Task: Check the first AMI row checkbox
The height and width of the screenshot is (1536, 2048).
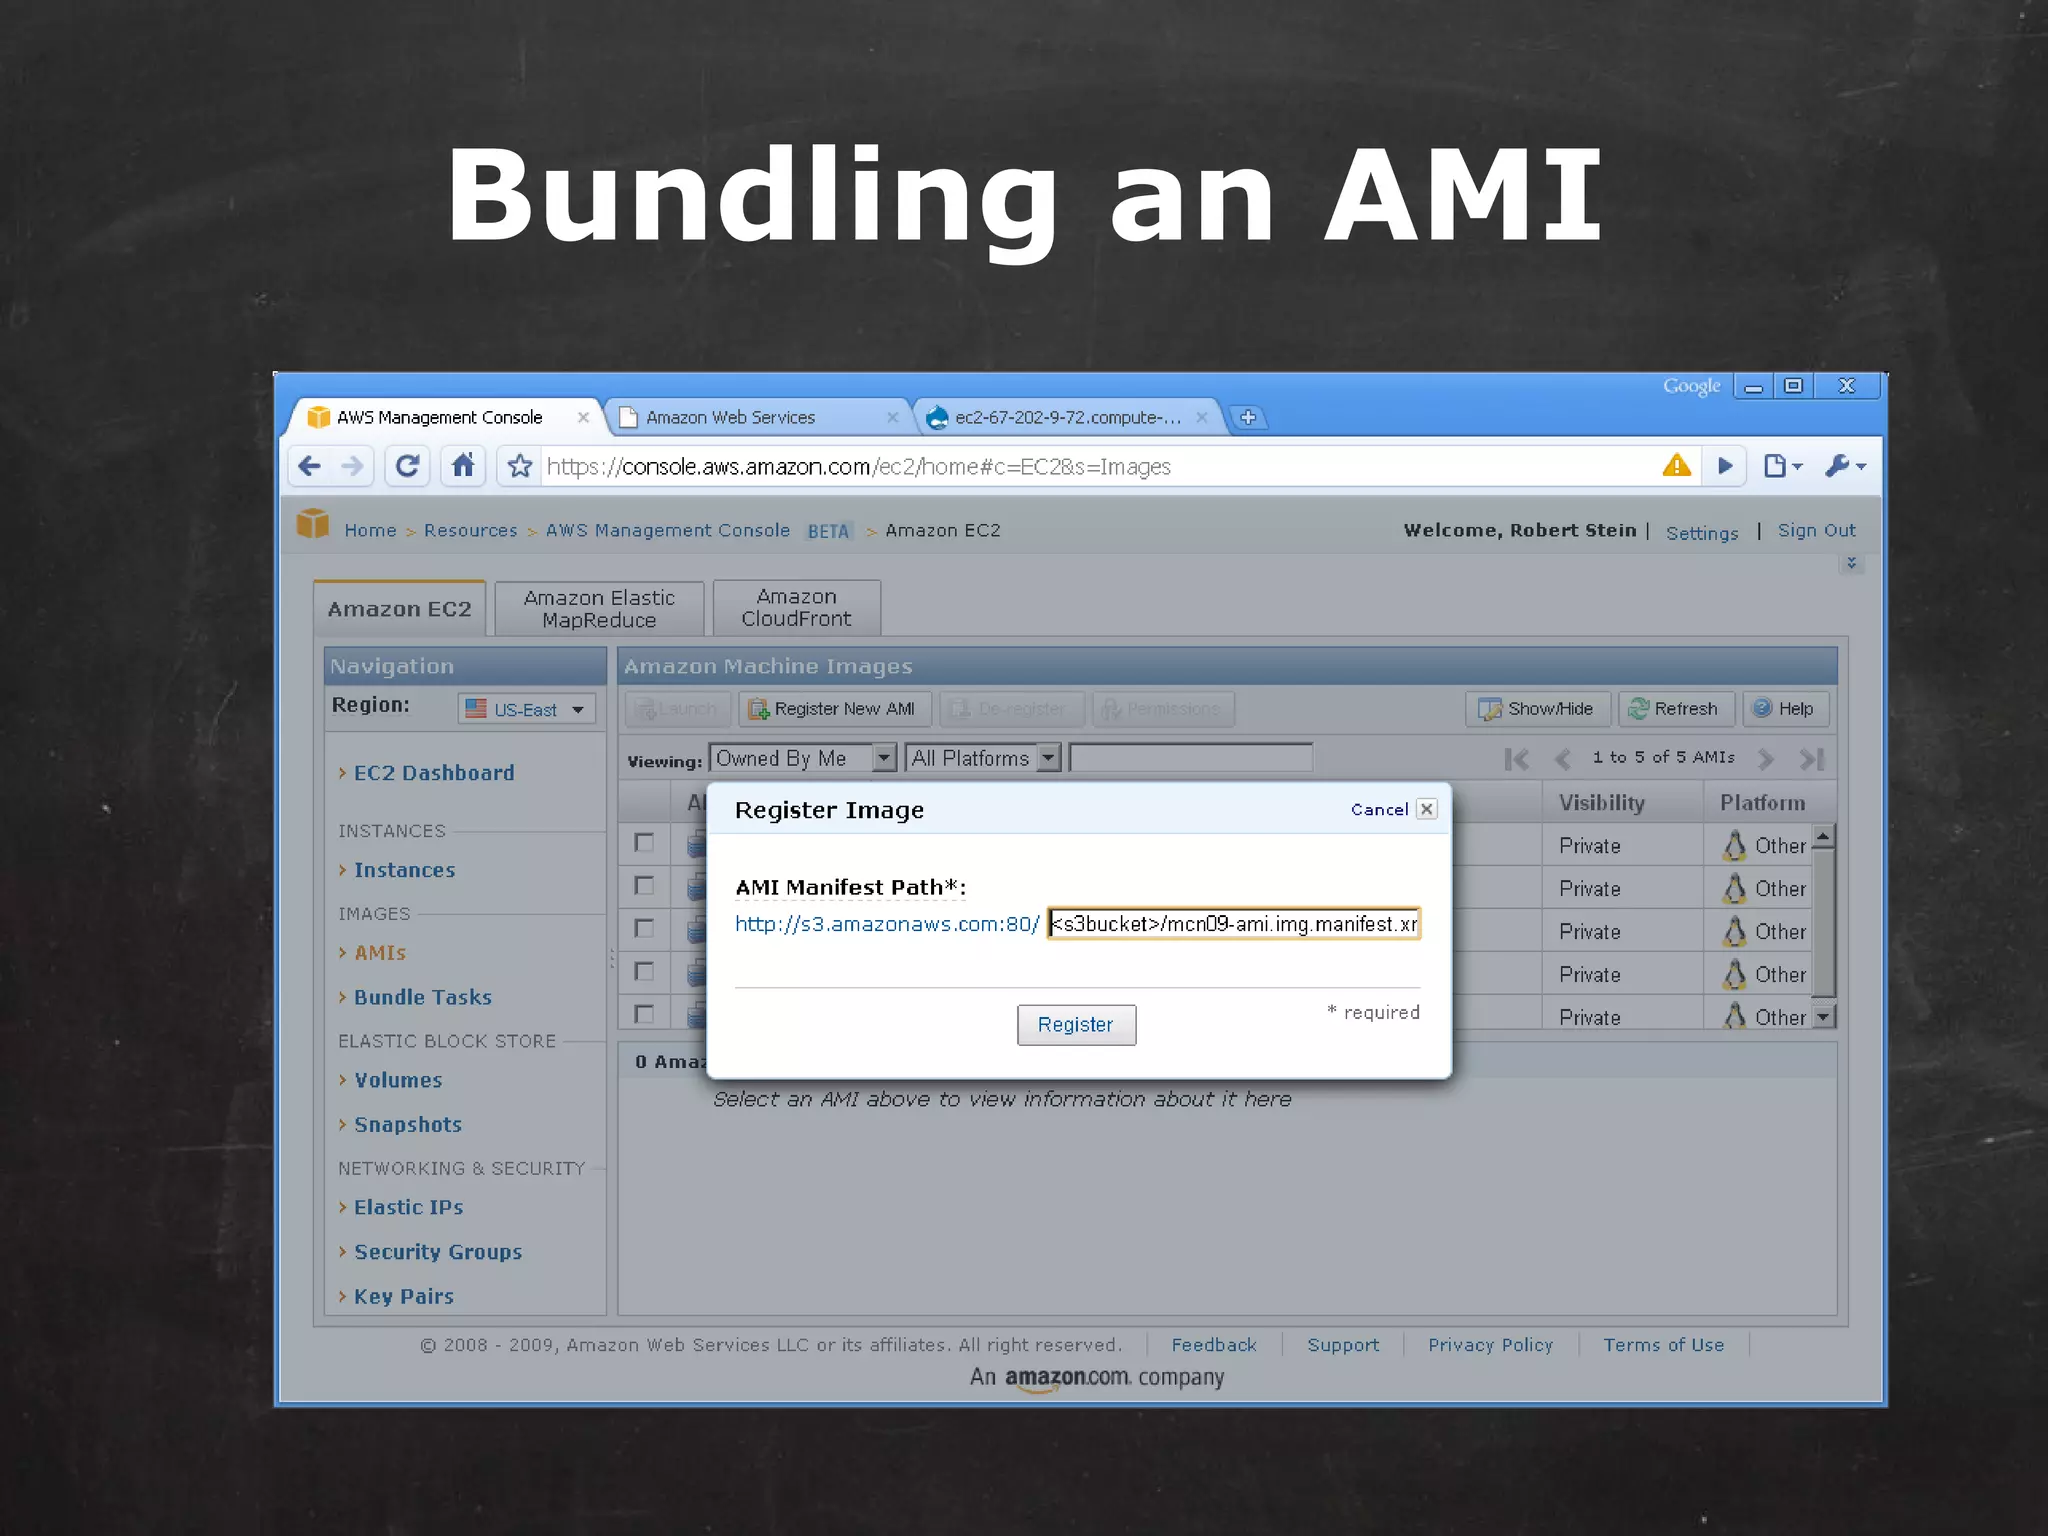Action: (644, 843)
